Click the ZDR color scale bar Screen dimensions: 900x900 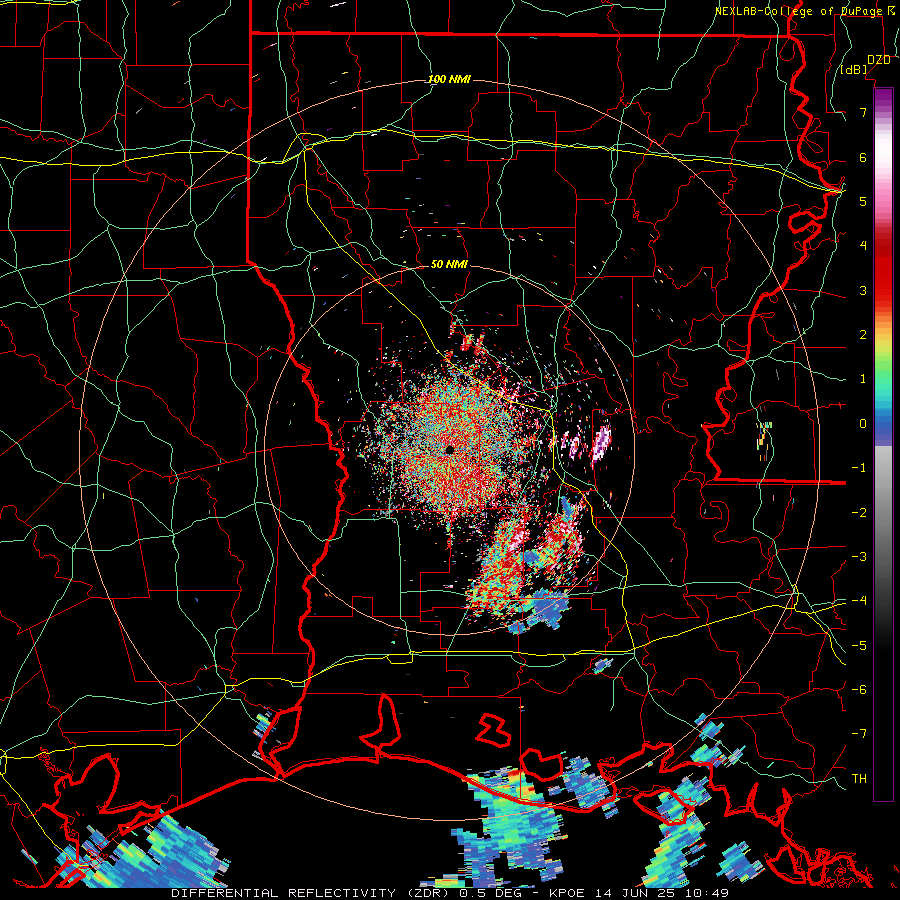[x=883, y=444]
